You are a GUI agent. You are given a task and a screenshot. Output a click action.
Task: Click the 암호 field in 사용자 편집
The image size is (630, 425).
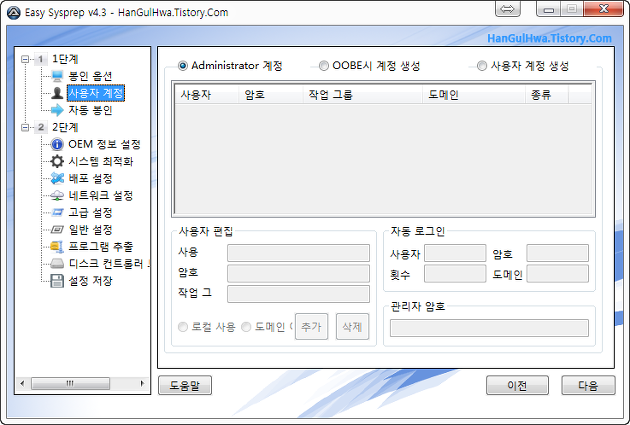[x=298, y=274]
